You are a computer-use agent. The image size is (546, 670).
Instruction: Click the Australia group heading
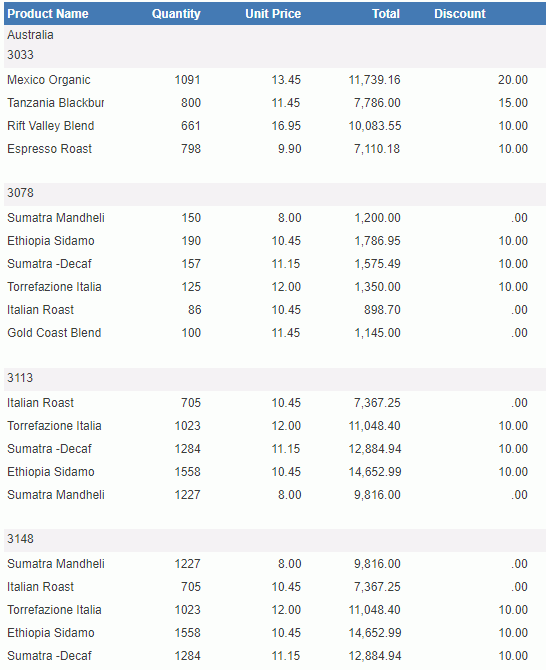coord(30,35)
